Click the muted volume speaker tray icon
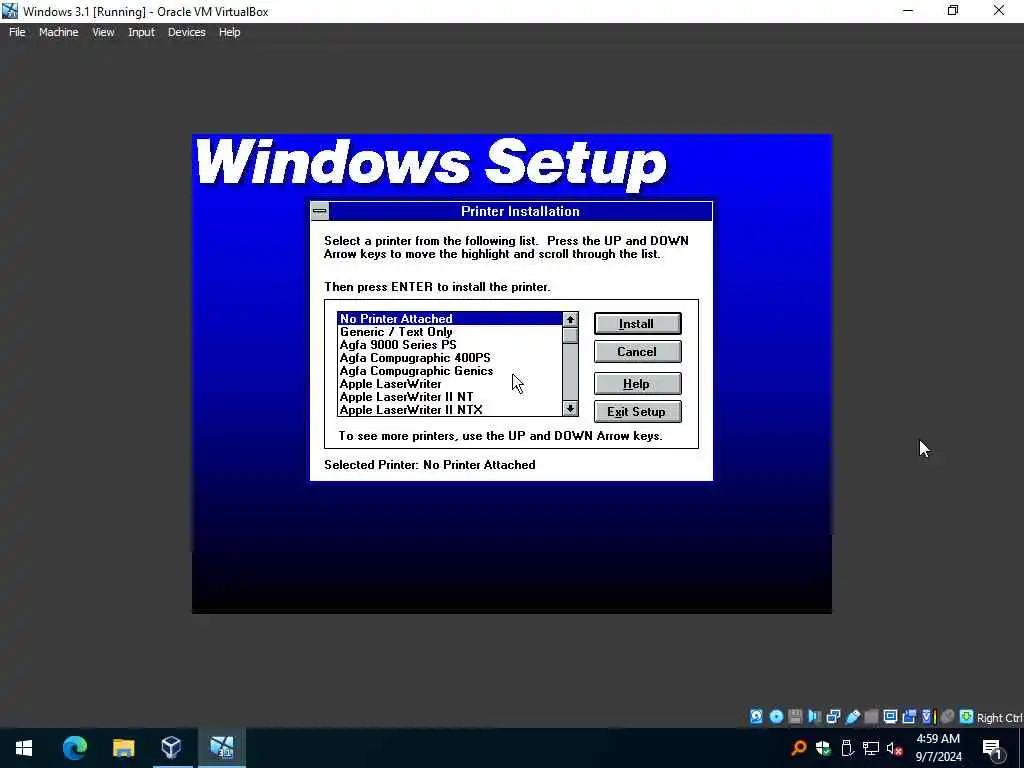The image size is (1024, 768). point(894,748)
